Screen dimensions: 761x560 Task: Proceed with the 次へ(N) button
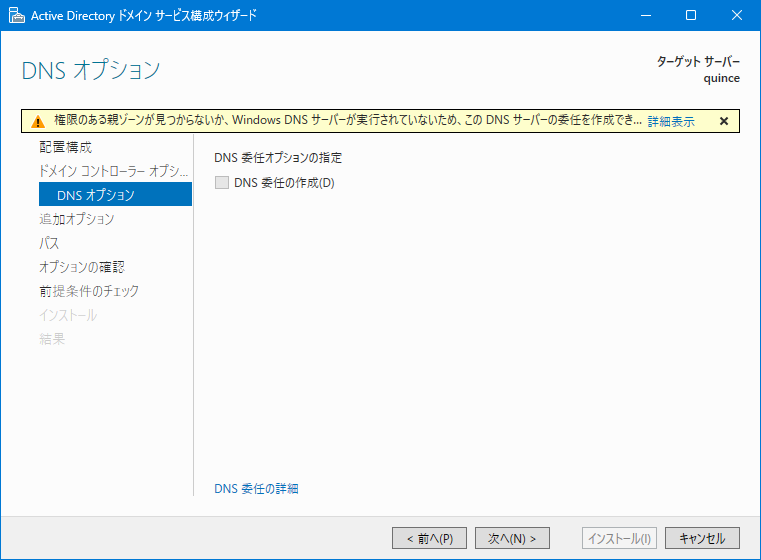[512, 538]
